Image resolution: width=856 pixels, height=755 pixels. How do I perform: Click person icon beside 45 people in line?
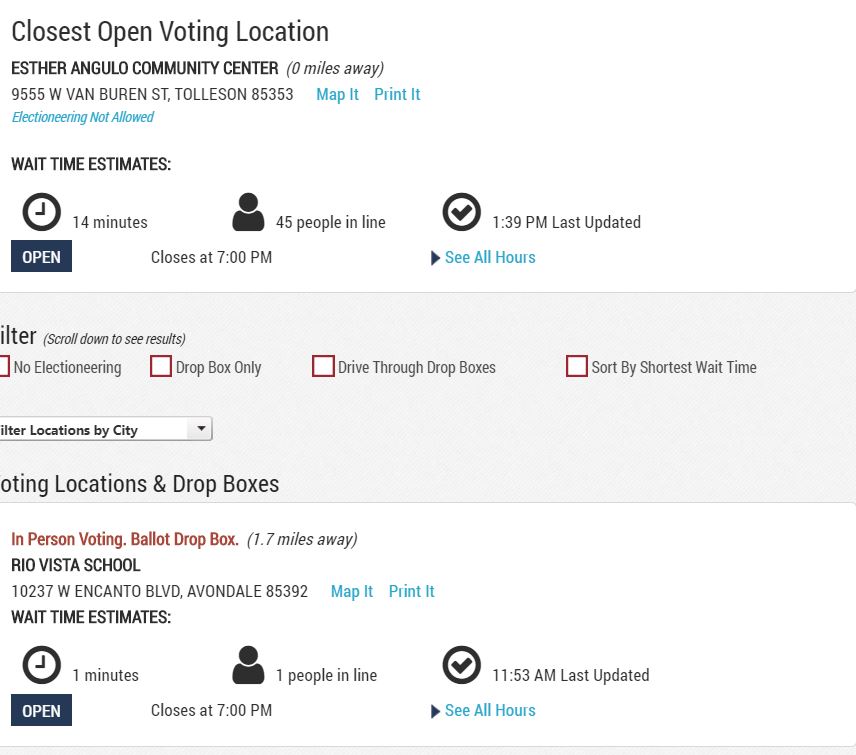click(248, 212)
